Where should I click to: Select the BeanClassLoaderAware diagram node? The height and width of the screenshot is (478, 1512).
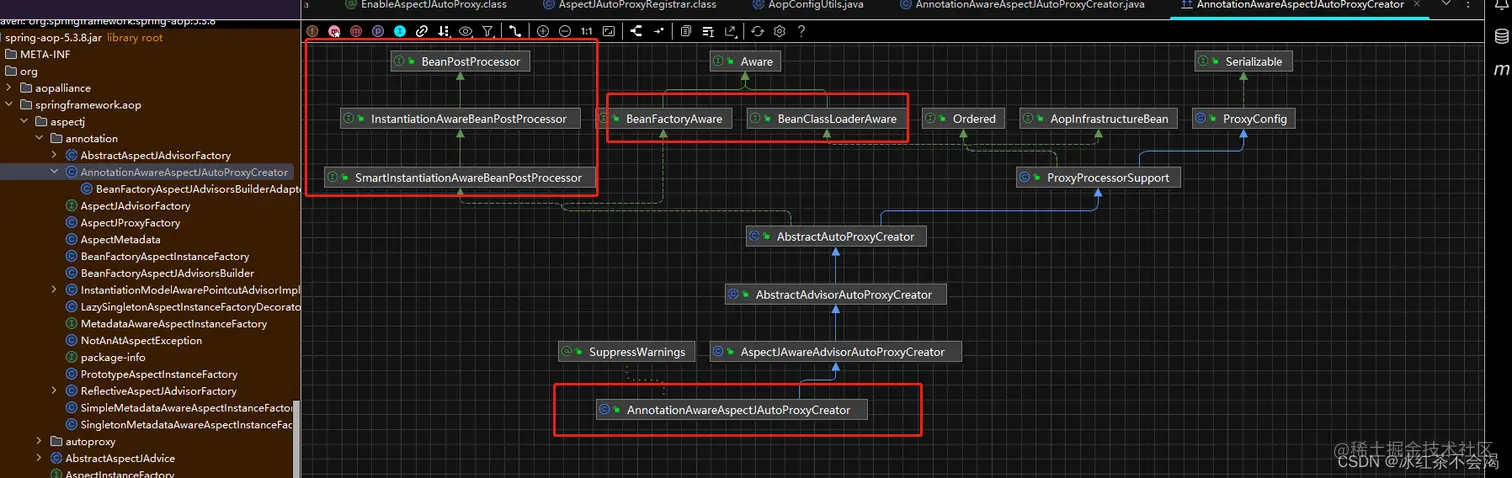click(x=826, y=119)
